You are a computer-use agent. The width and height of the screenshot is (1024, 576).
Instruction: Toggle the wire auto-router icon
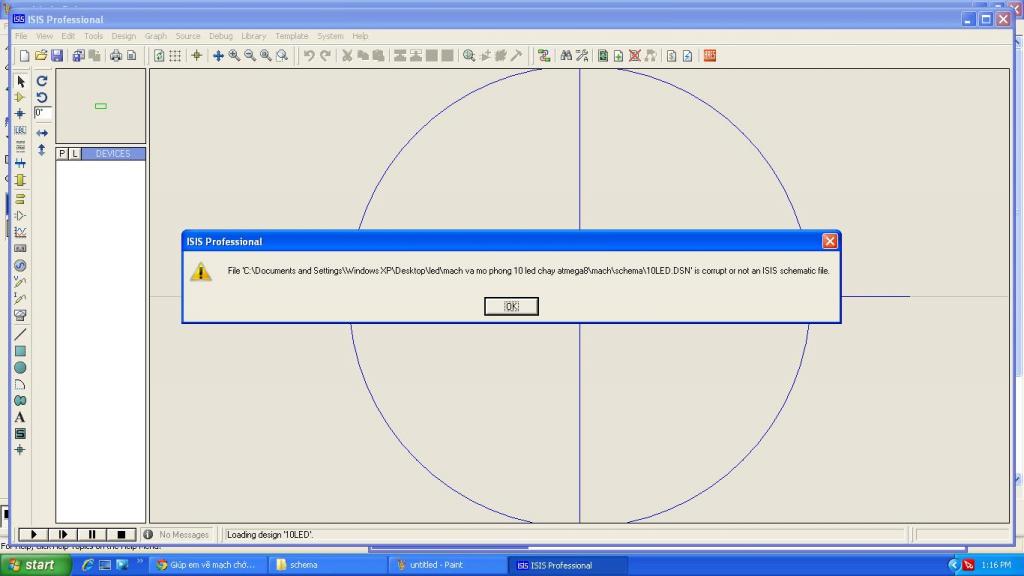click(544, 56)
